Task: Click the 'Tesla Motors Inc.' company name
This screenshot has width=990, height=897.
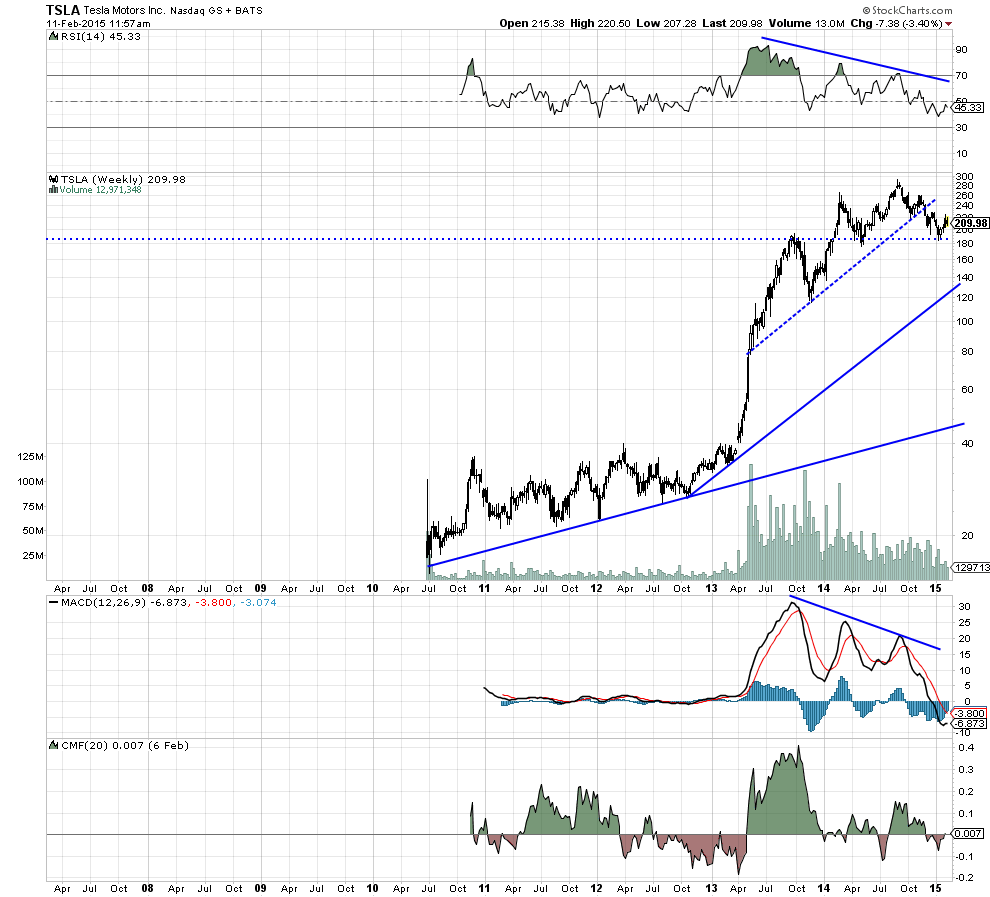Action: pos(124,11)
